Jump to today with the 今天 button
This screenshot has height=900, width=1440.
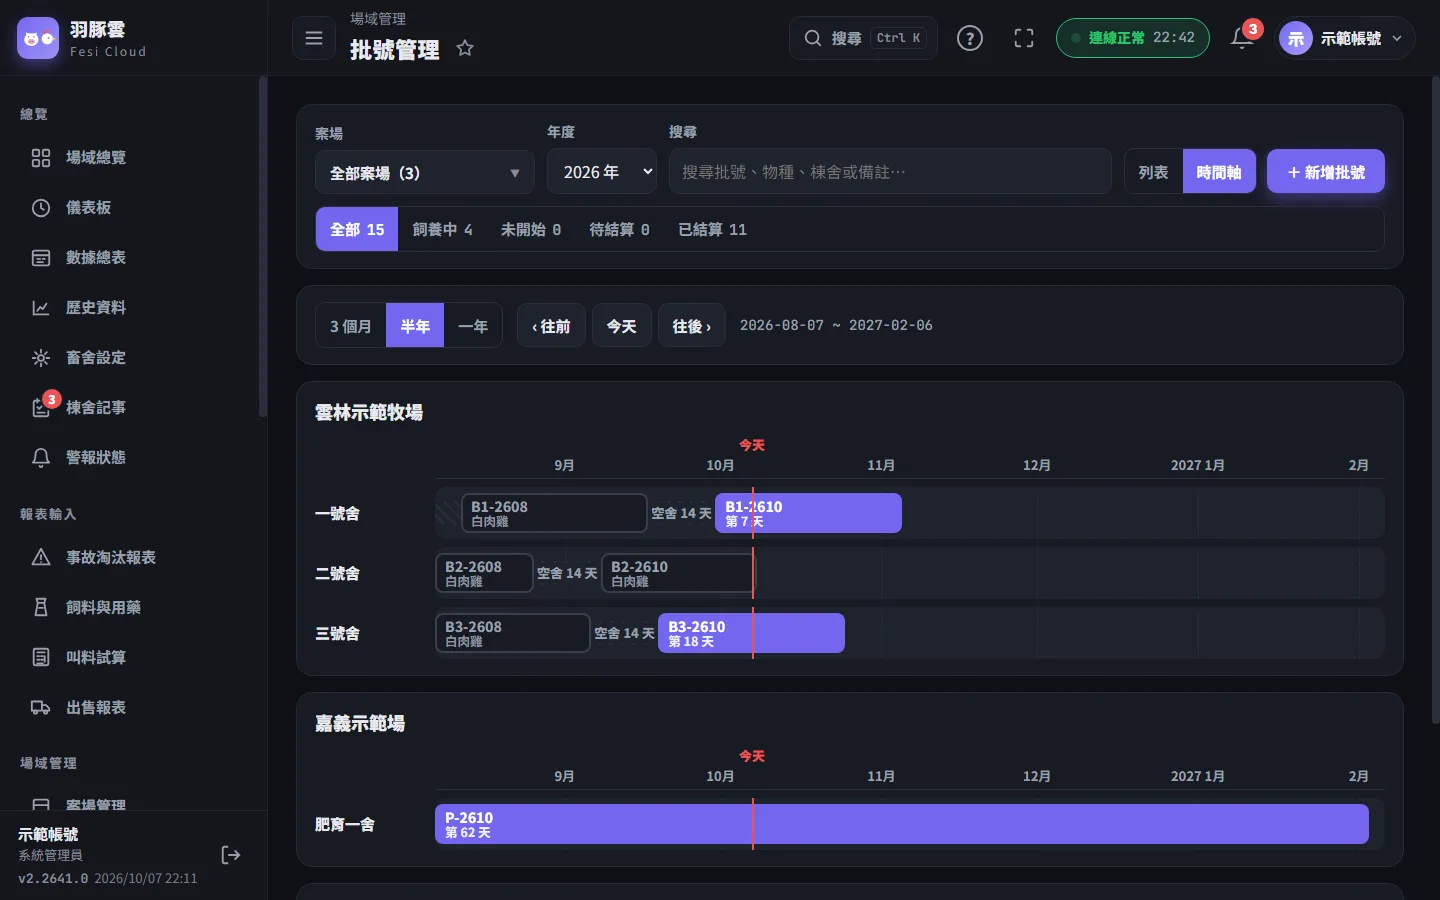[622, 326]
